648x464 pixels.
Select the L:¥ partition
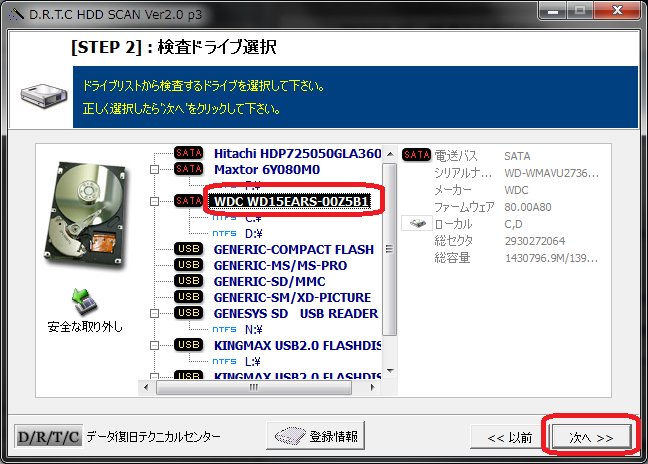(x=253, y=362)
